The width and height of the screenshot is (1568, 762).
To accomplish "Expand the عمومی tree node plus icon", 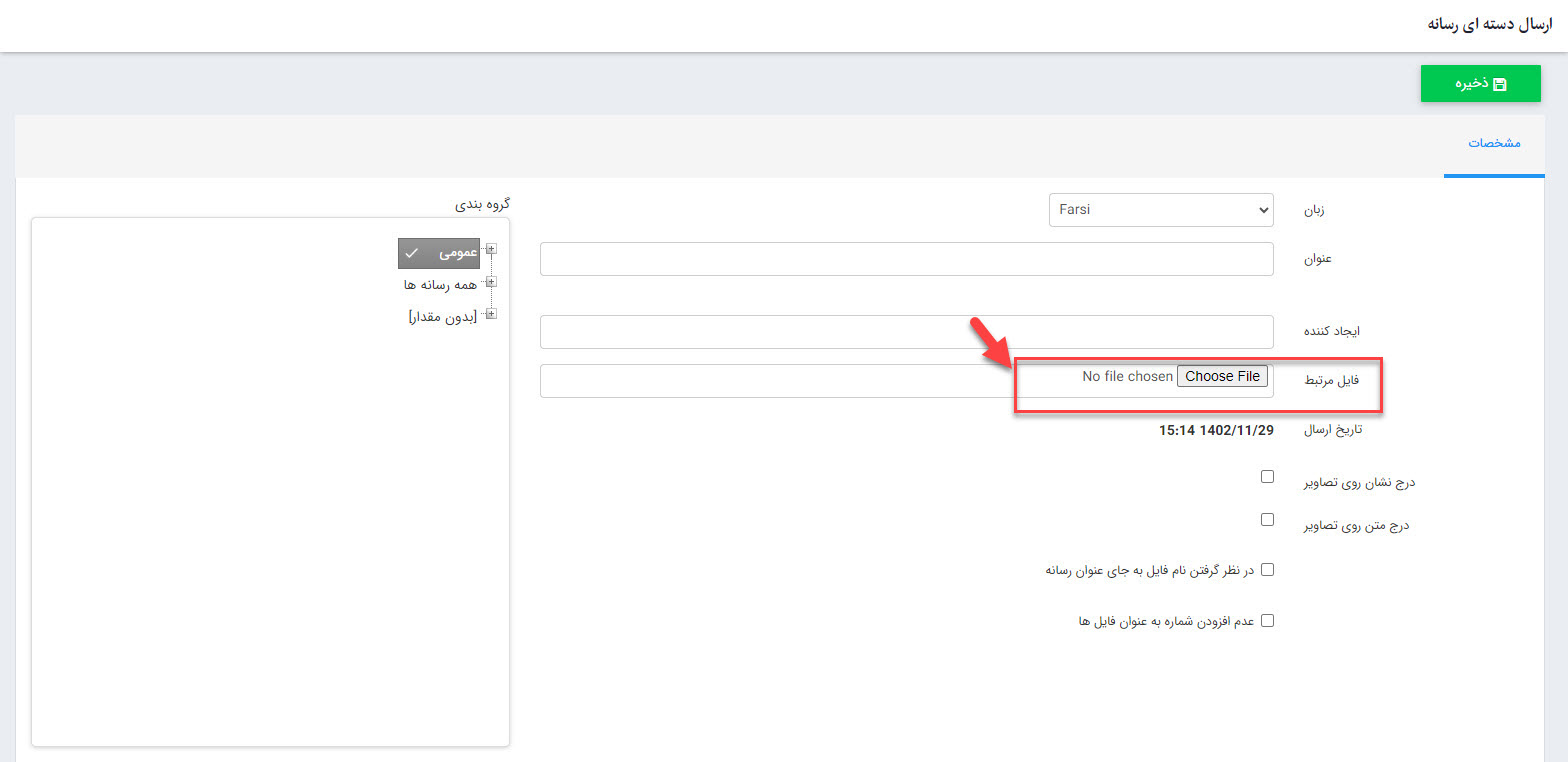I will [x=491, y=249].
